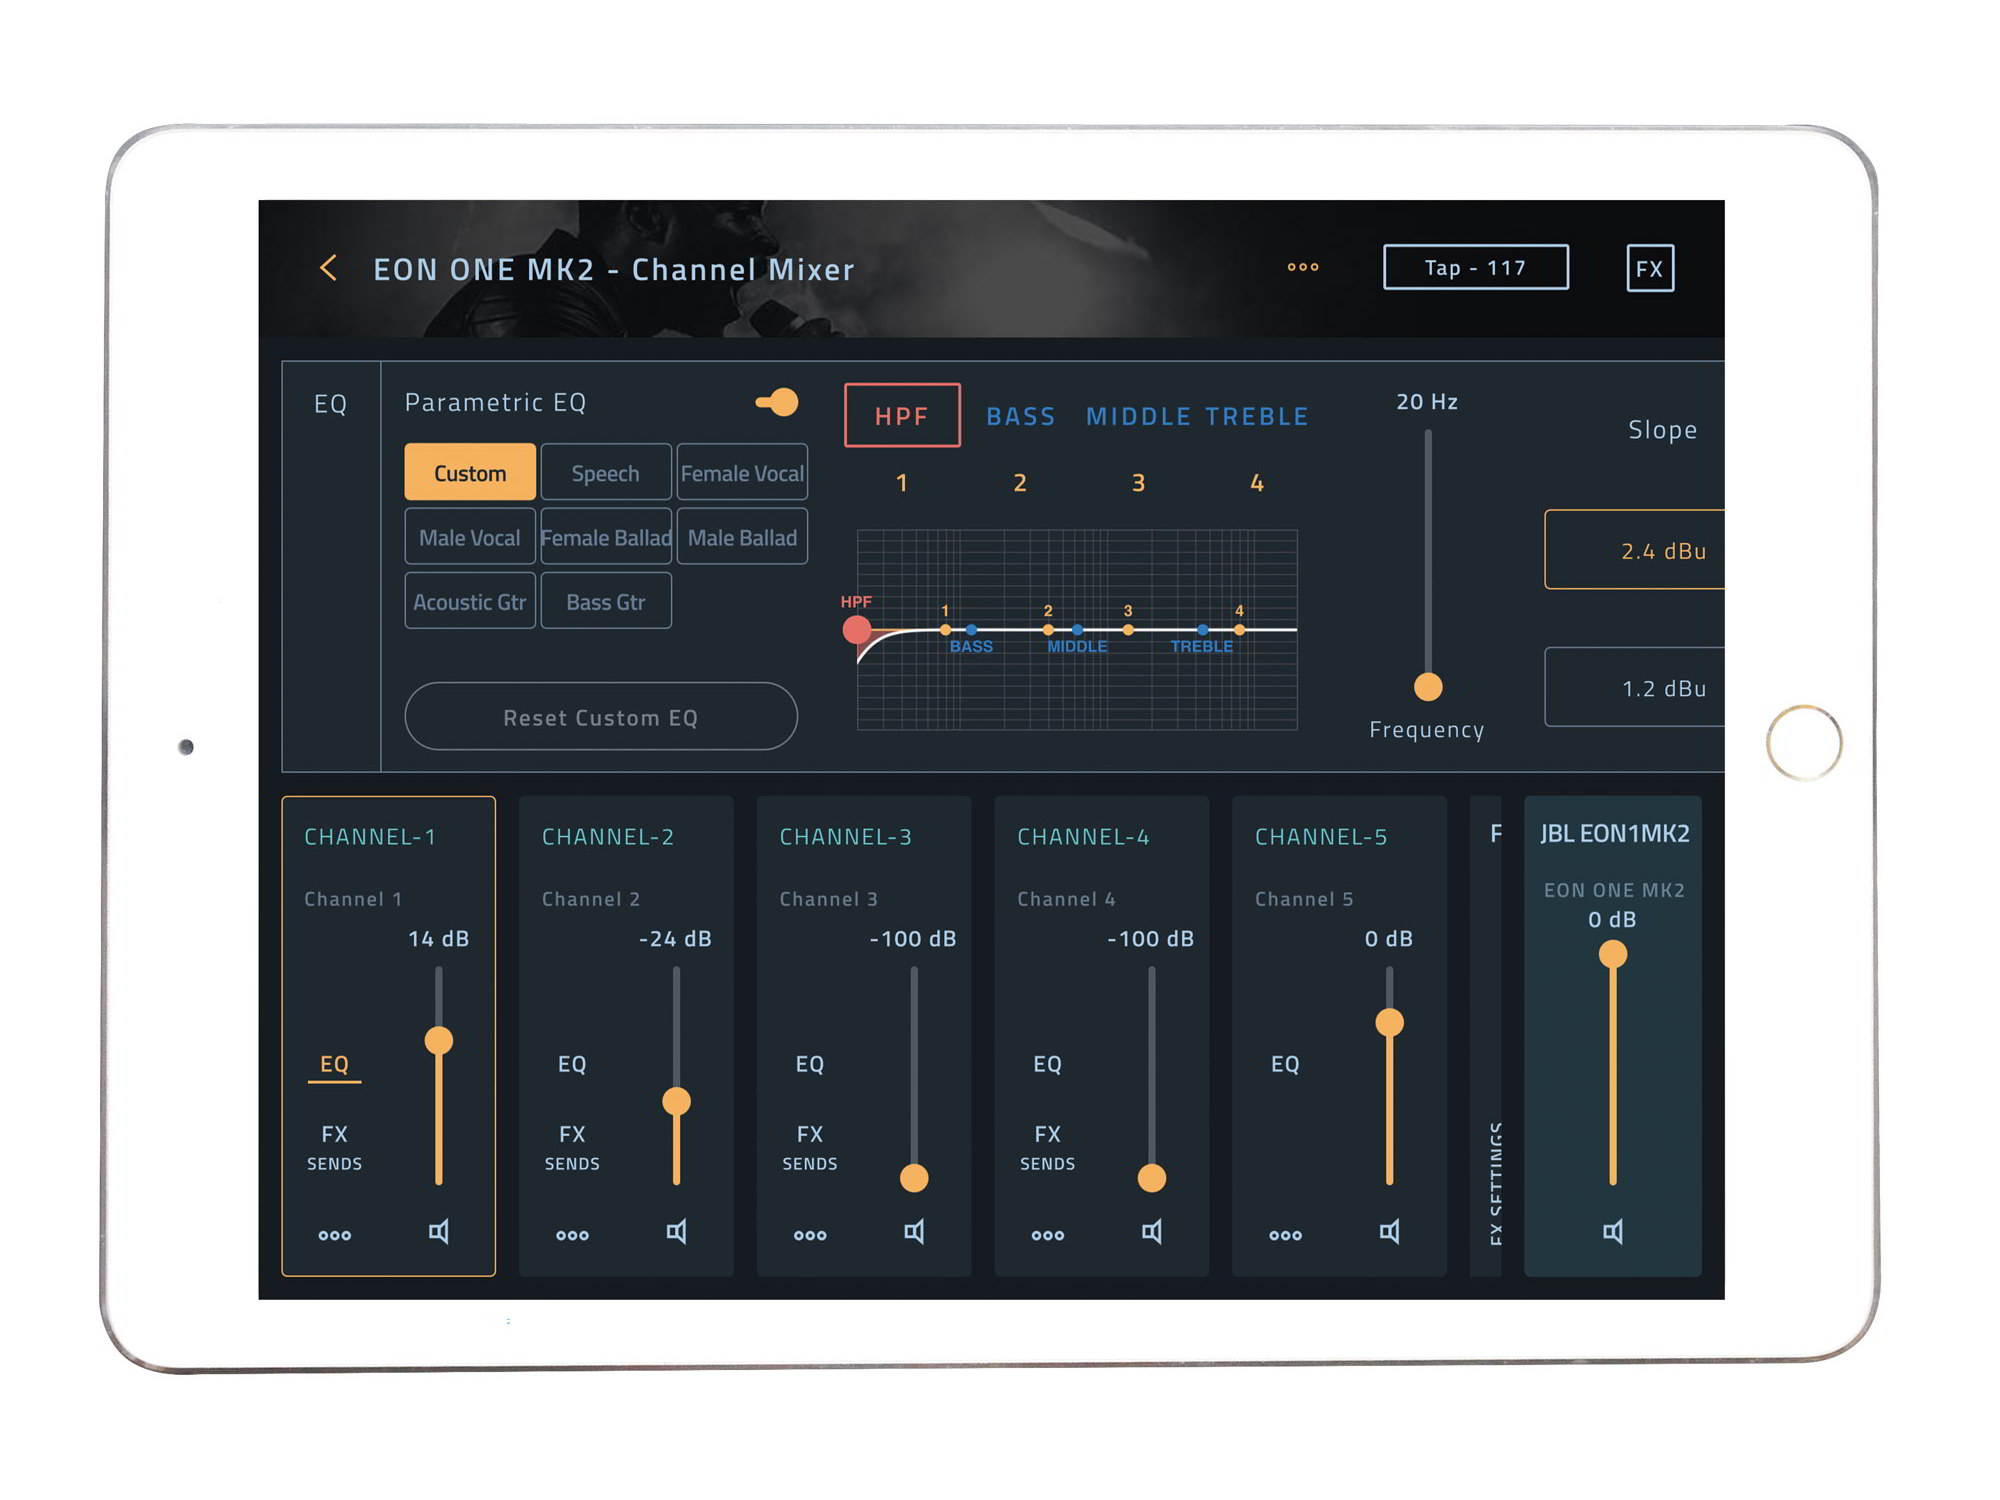Mute Channel 5 with its speaker icon

(x=1390, y=1232)
